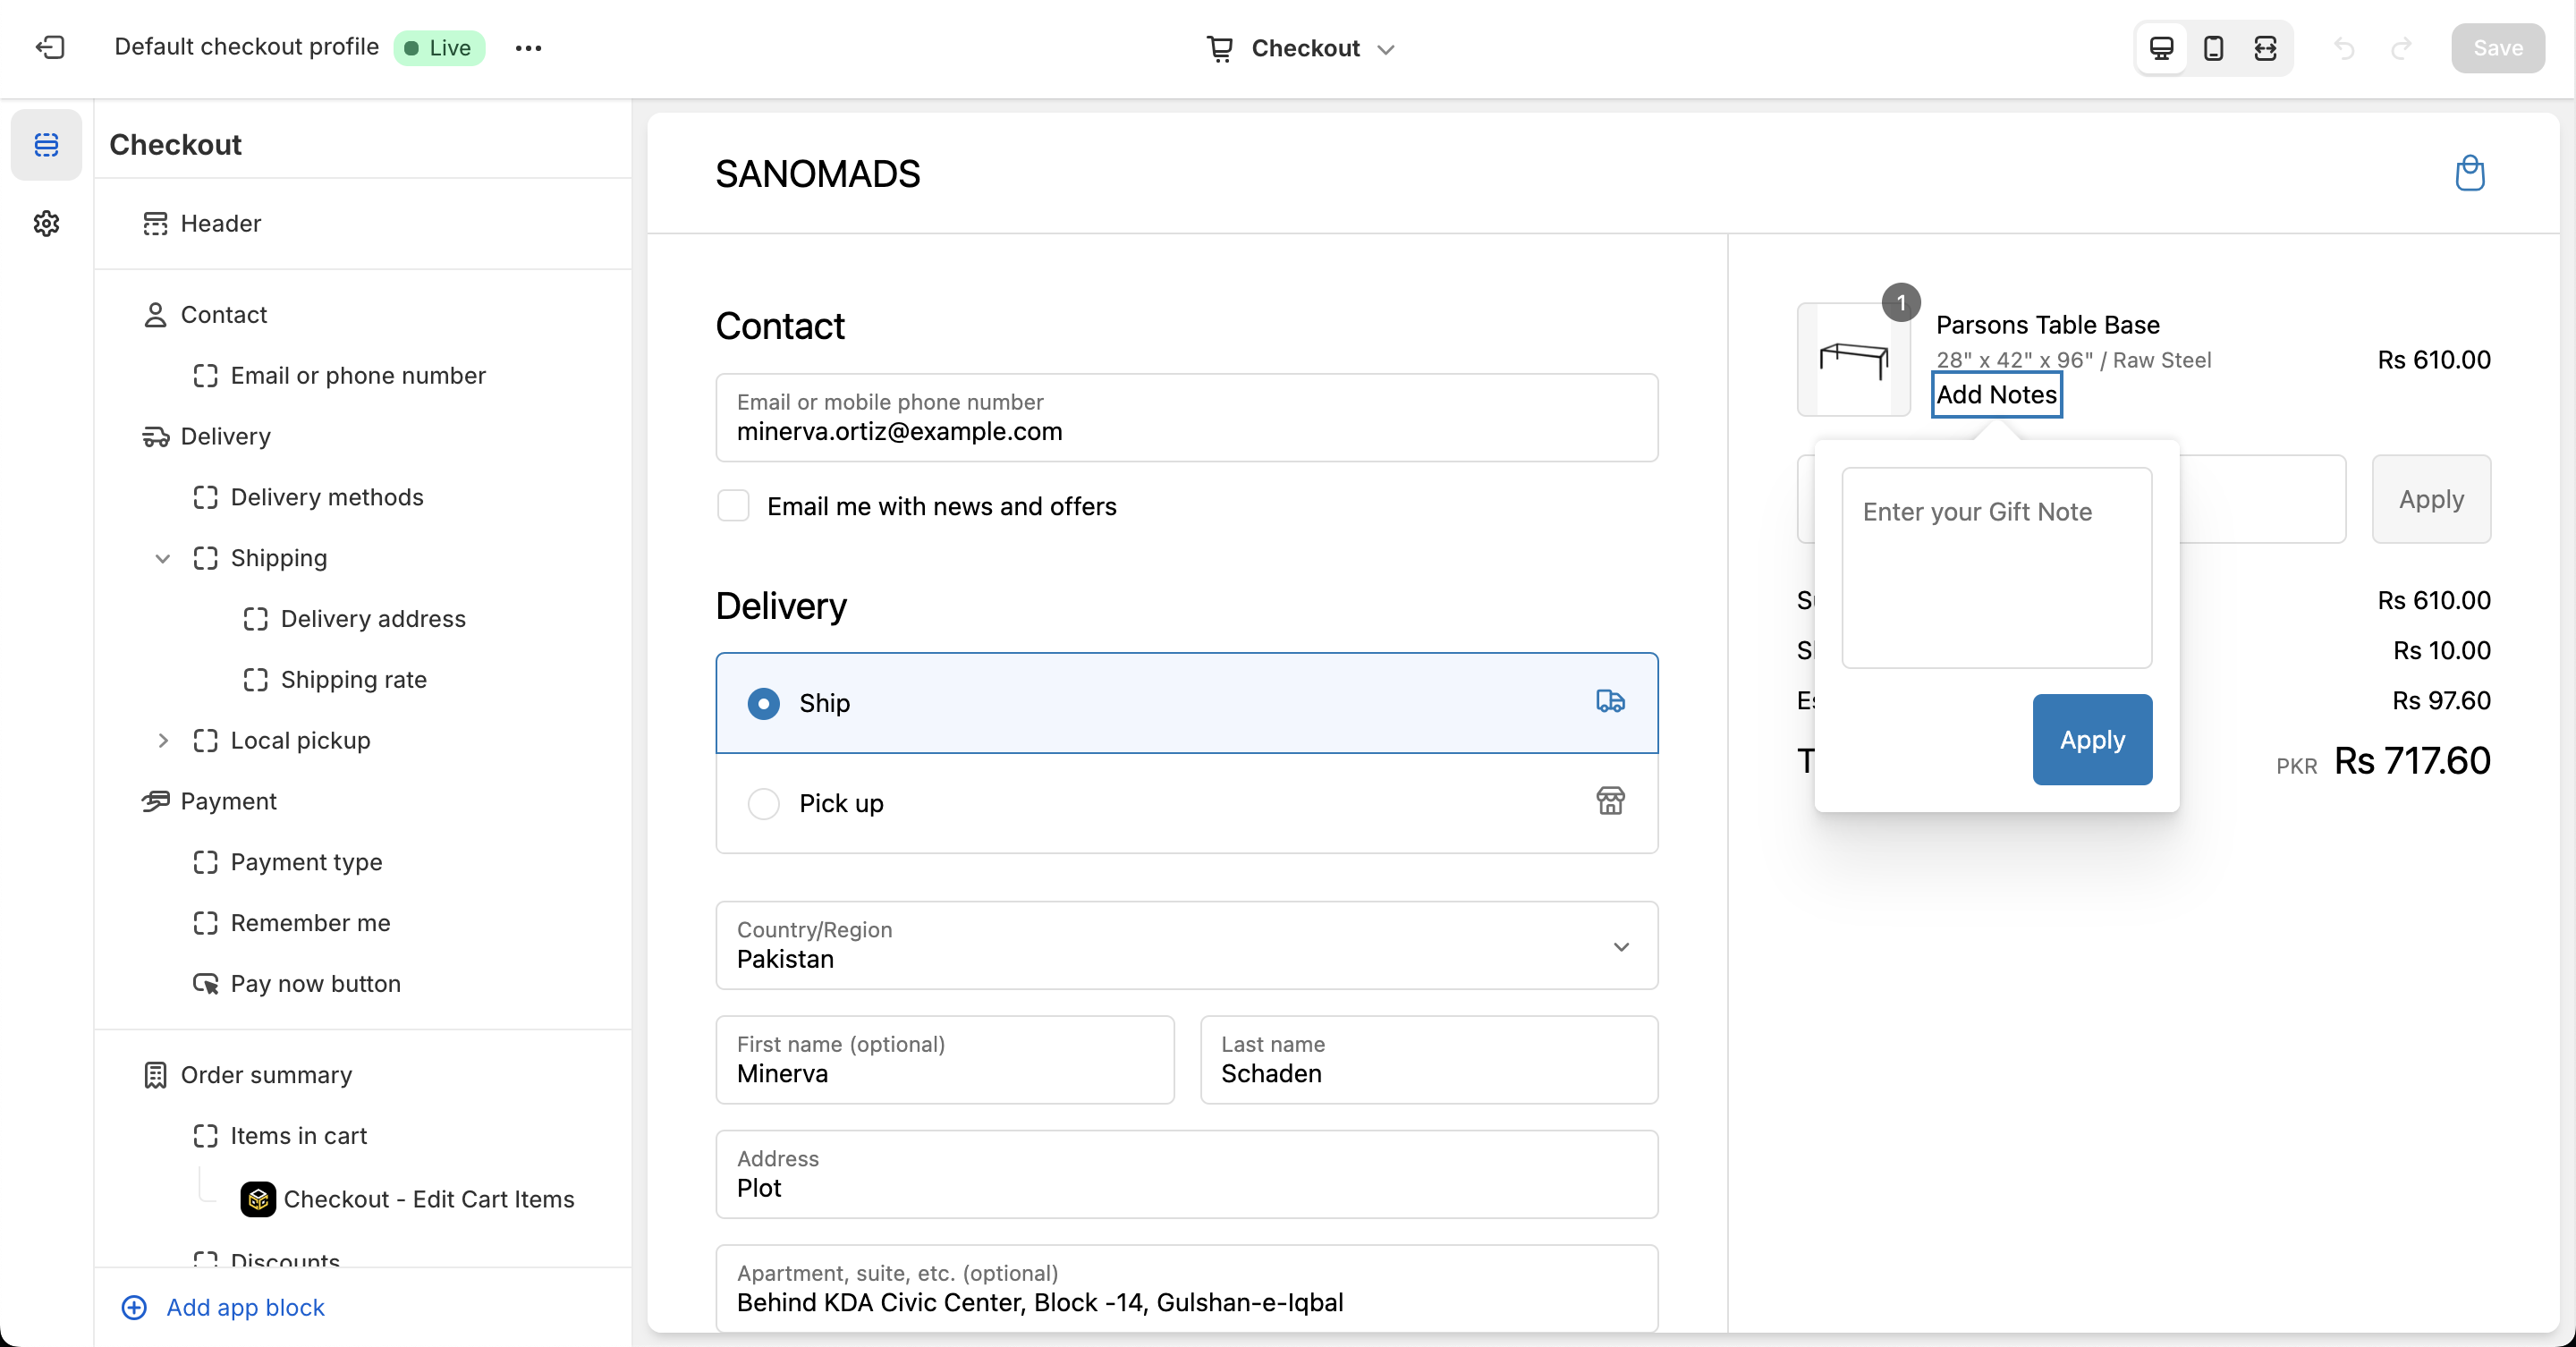Open the Checkout page dropdown

click(x=1300, y=48)
